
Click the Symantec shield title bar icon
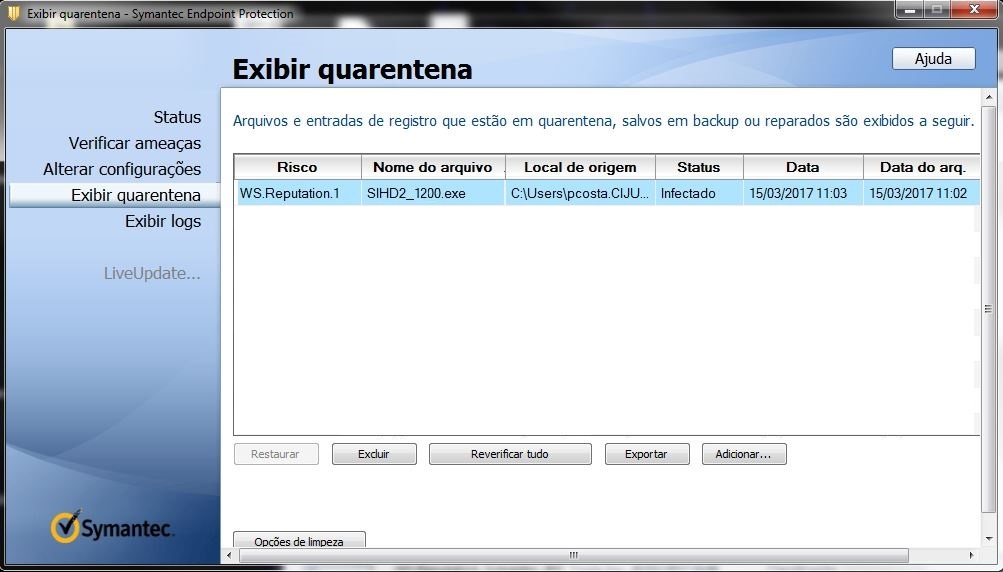click(x=13, y=13)
